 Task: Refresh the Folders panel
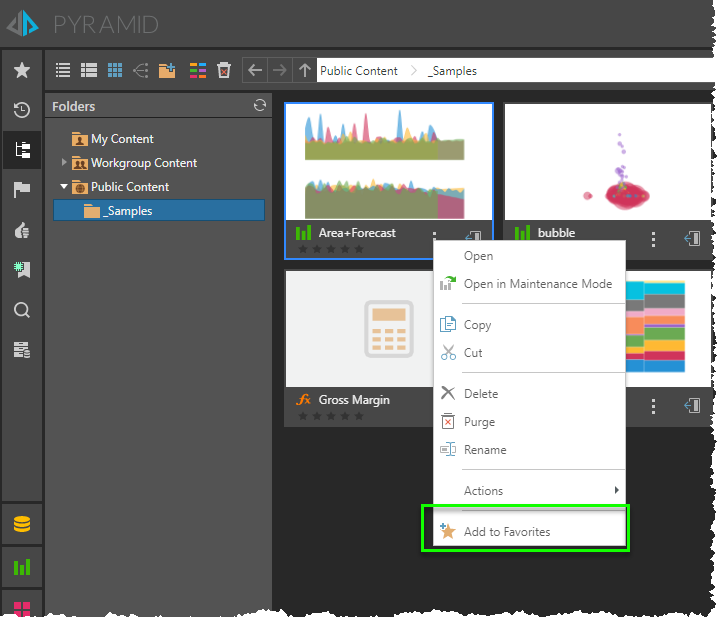point(260,105)
